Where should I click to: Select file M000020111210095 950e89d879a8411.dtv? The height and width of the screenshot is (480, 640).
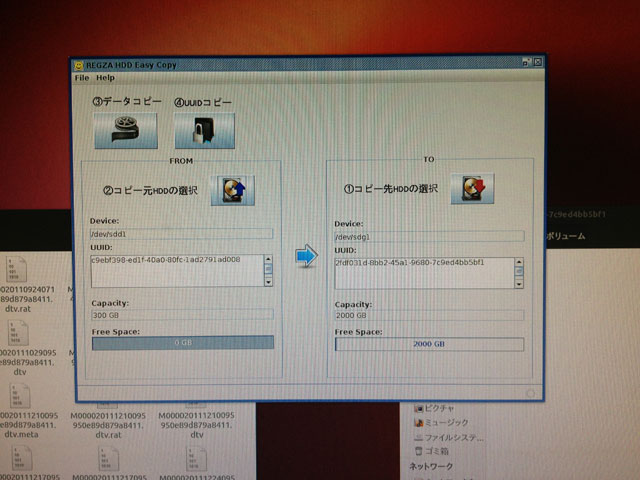197,425
